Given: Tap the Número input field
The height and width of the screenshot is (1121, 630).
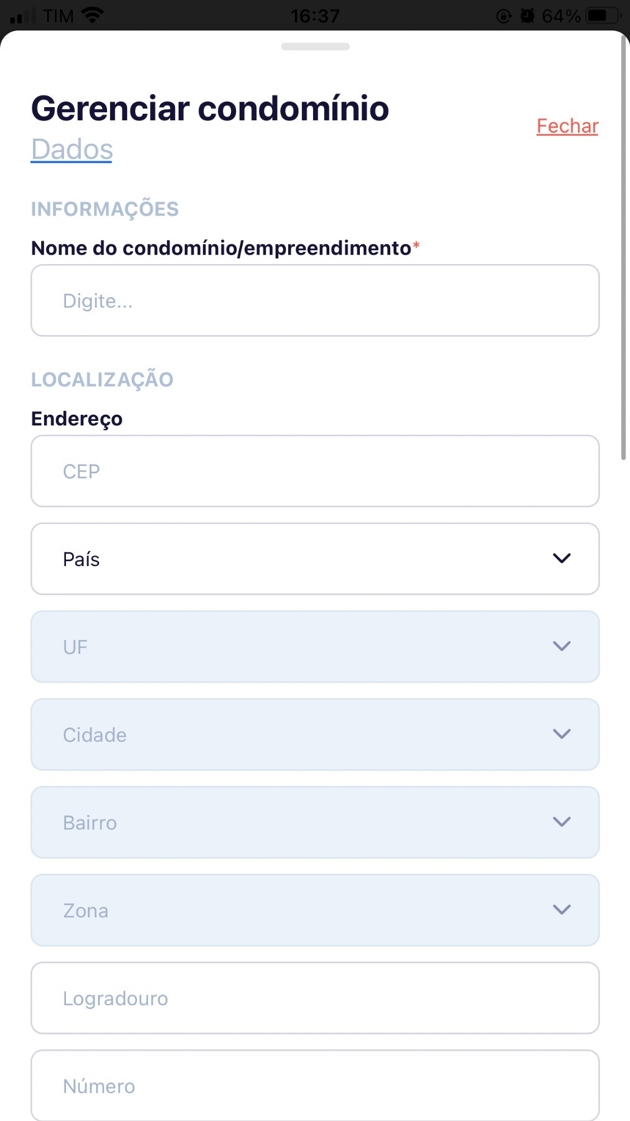Looking at the screenshot, I should pyautogui.click(x=315, y=1085).
